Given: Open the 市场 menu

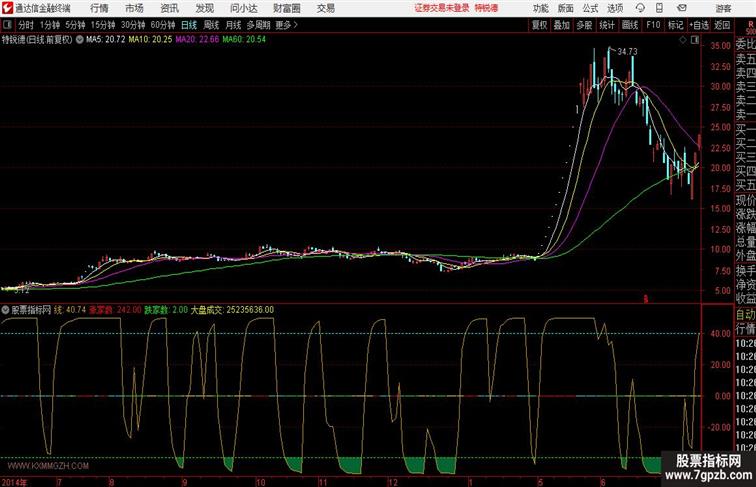Looking at the screenshot, I should click(135, 8).
